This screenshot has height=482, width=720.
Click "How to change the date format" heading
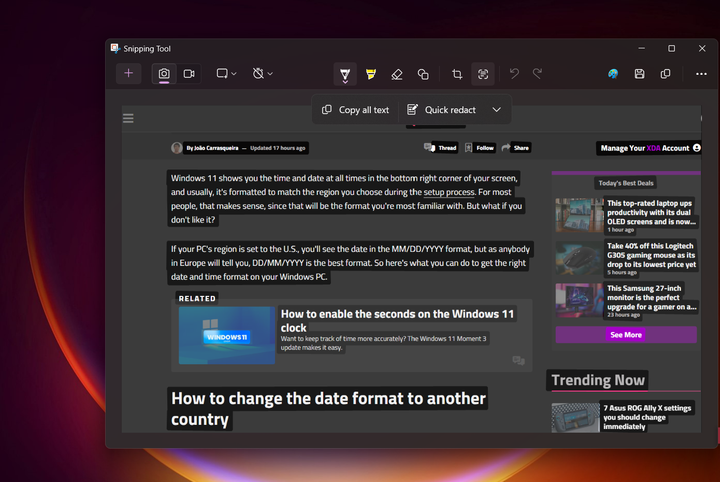tap(328, 409)
